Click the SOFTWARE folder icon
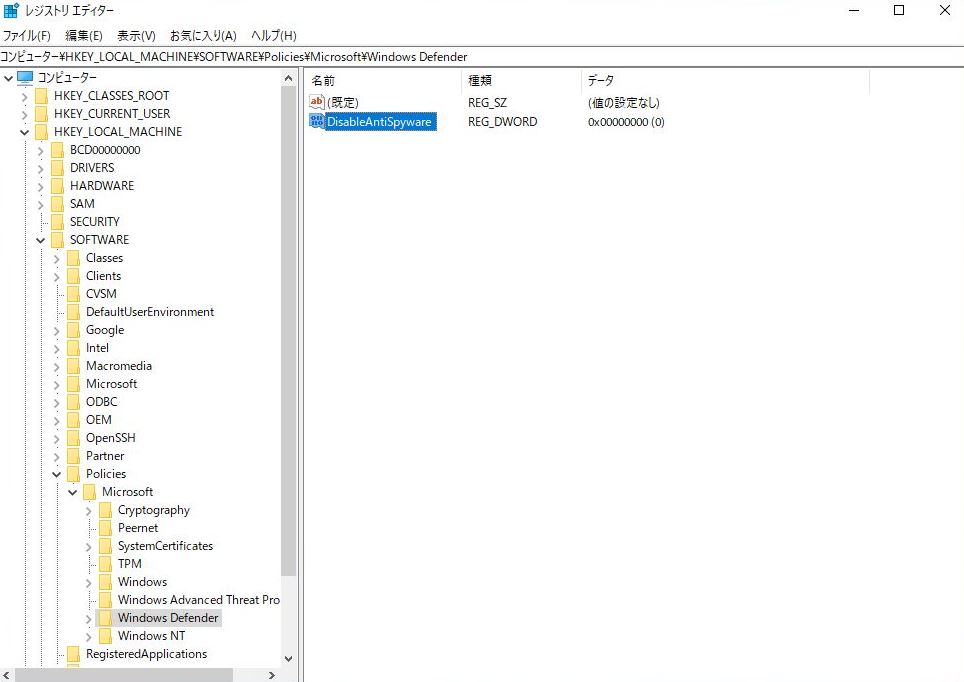The width and height of the screenshot is (964, 682). pyautogui.click(x=58, y=240)
